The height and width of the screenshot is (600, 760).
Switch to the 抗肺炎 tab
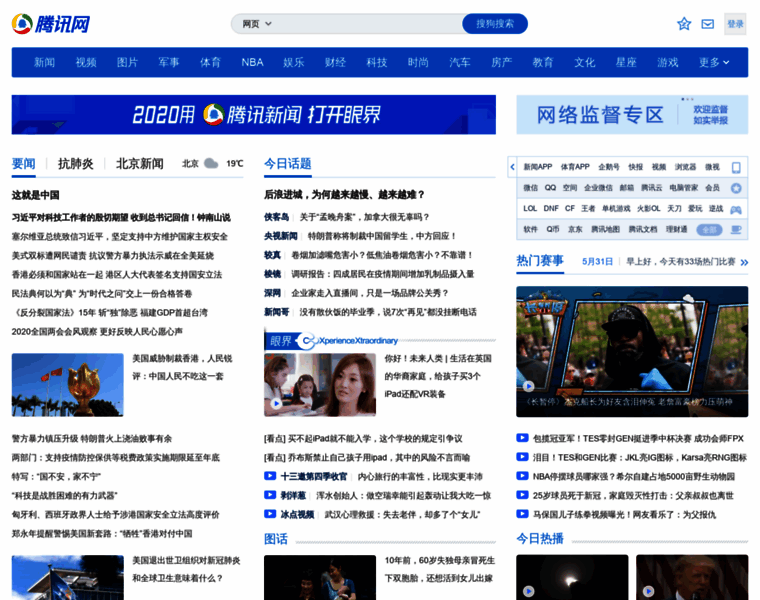76,164
